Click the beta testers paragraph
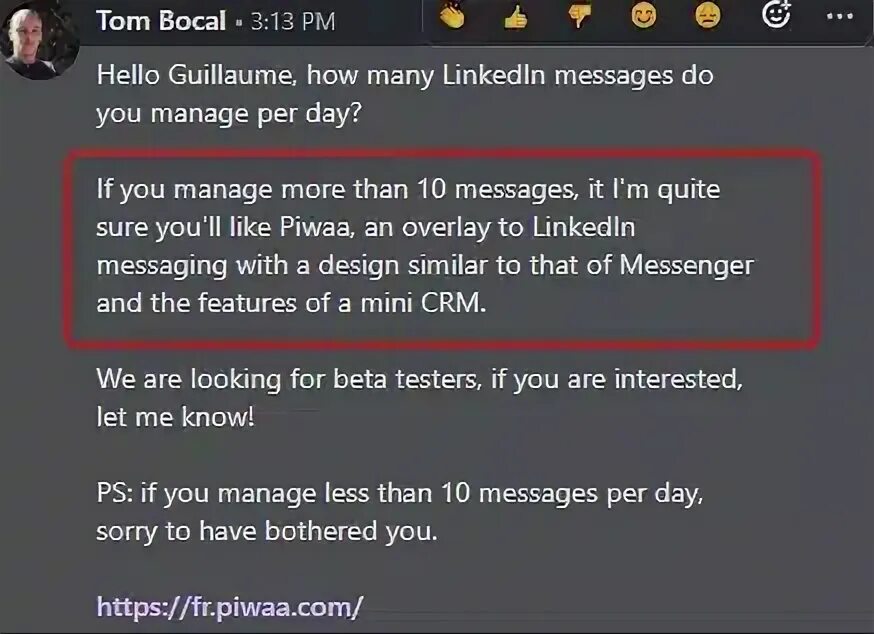This screenshot has width=874, height=634. tap(420, 398)
